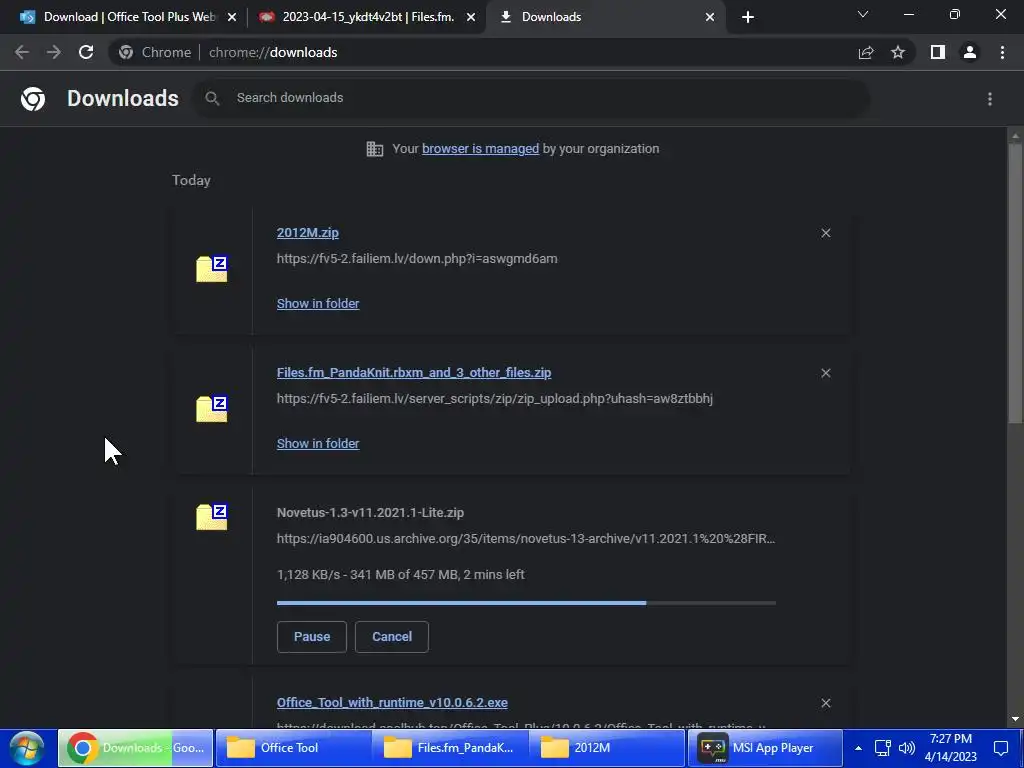Viewport: 1024px width, 768px height.
Task: Remove 2012M.zip from the downloads list
Action: pos(825,233)
